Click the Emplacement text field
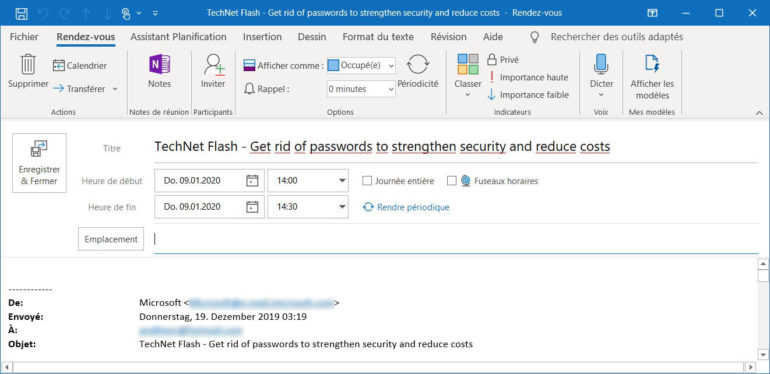Viewport: 770px width, 374px height. pos(456,239)
